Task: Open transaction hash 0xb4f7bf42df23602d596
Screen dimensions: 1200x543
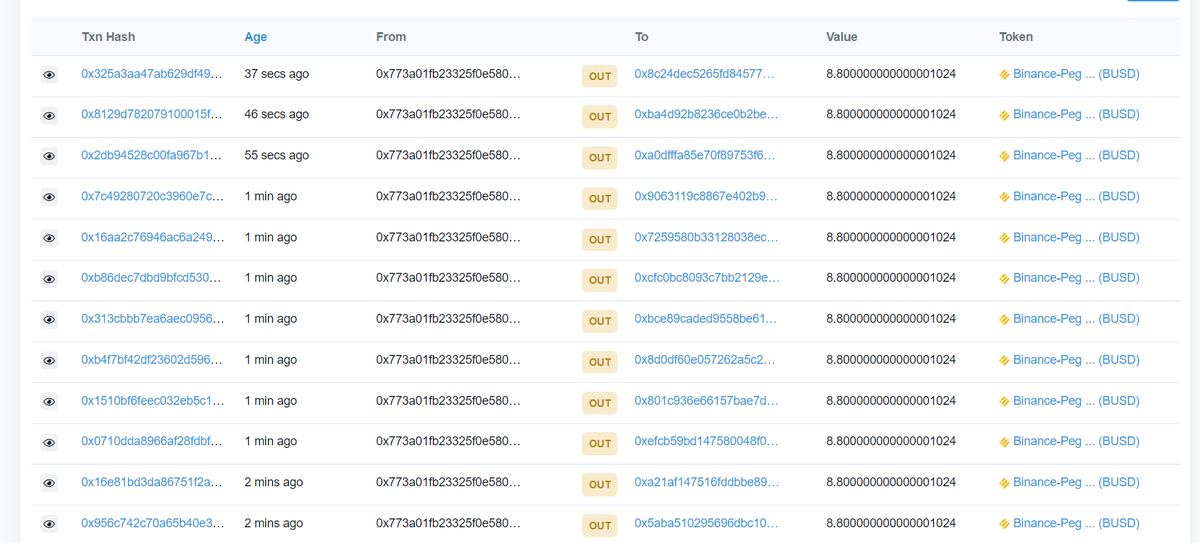Action: pyautogui.click(x=152, y=360)
